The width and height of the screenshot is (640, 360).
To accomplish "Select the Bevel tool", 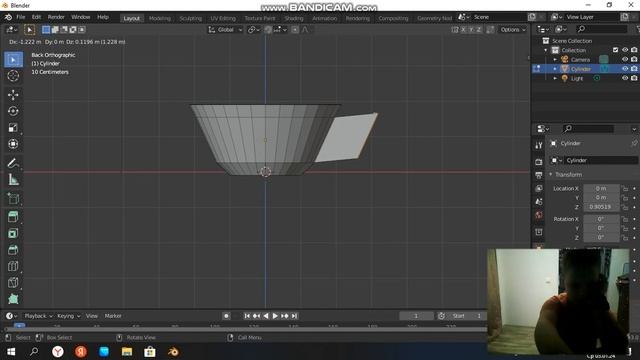I will tap(13, 250).
